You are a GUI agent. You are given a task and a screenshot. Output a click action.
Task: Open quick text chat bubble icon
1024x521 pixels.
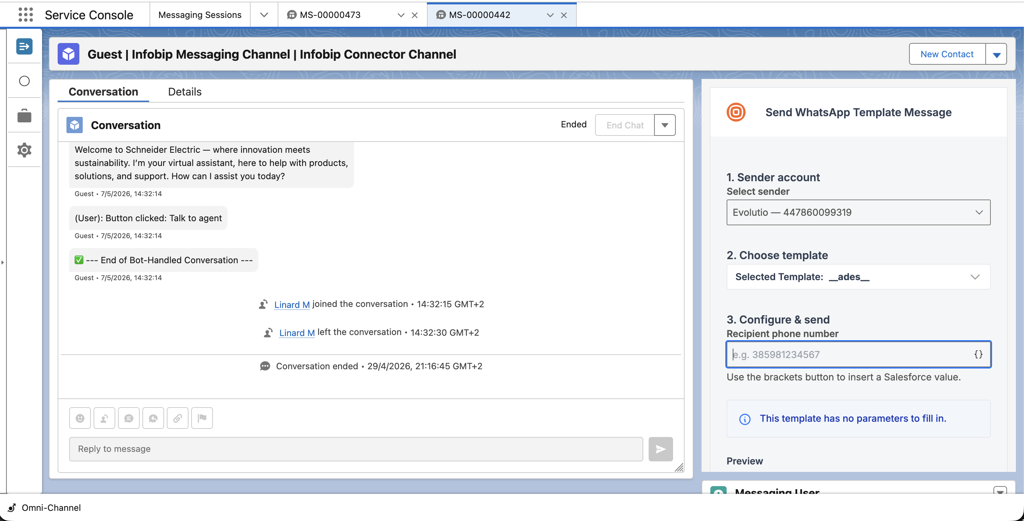[129, 418]
